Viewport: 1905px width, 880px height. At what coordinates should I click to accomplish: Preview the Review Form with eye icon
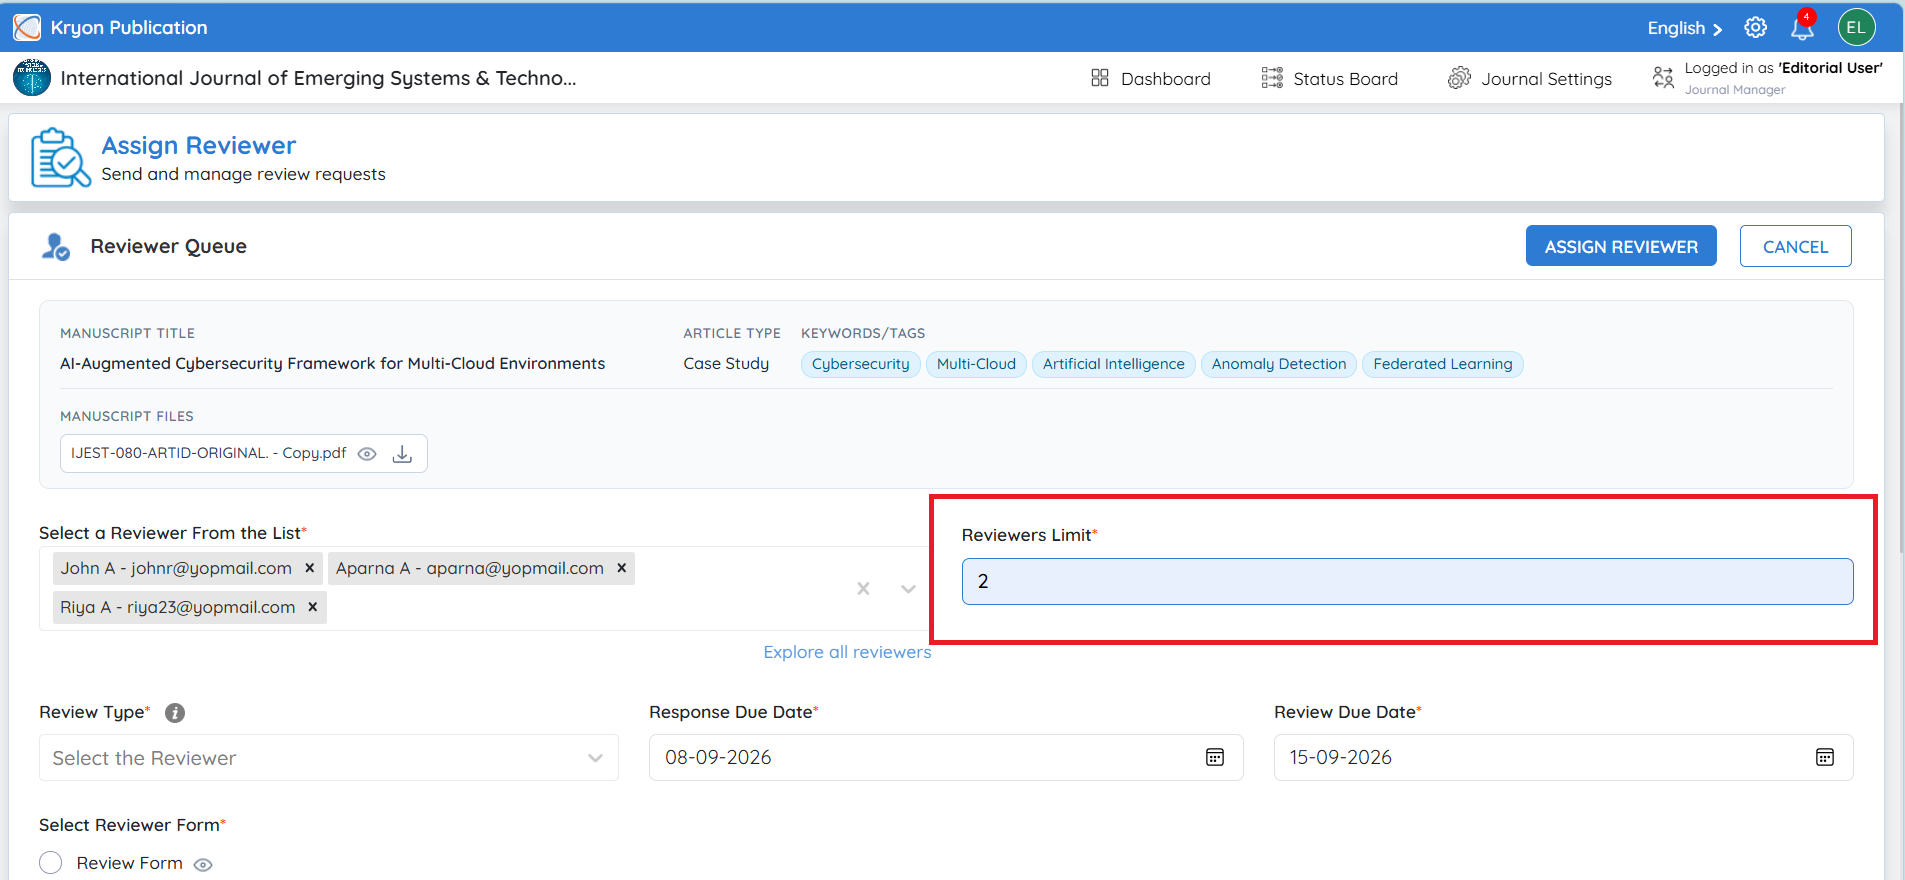coord(203,865)
